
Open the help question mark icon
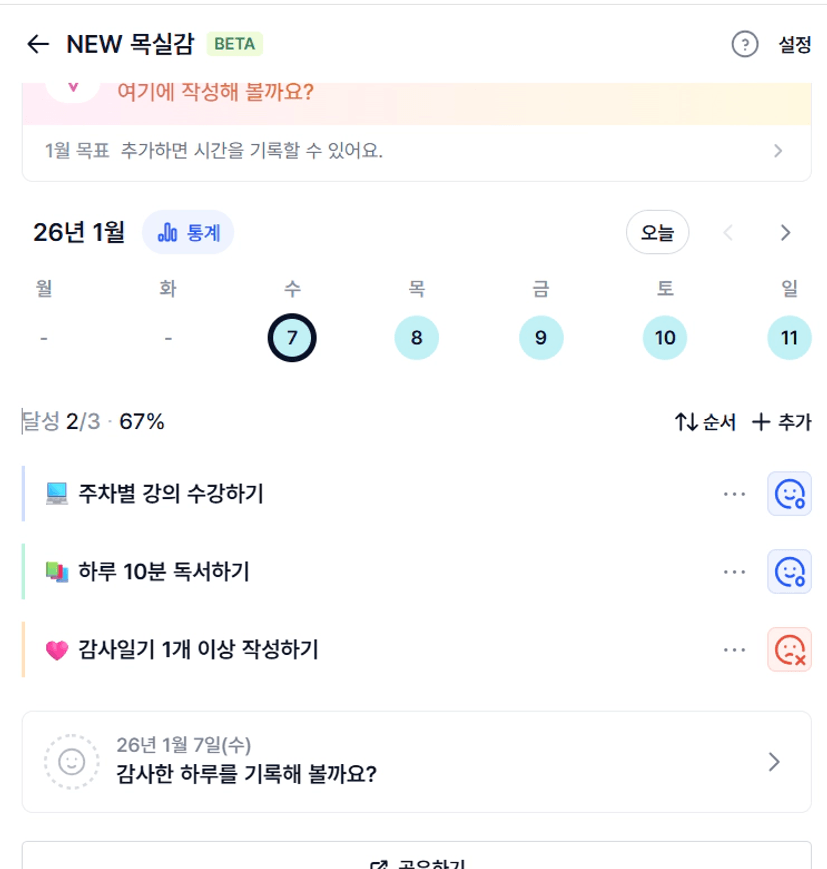click(x=745, y=44)
